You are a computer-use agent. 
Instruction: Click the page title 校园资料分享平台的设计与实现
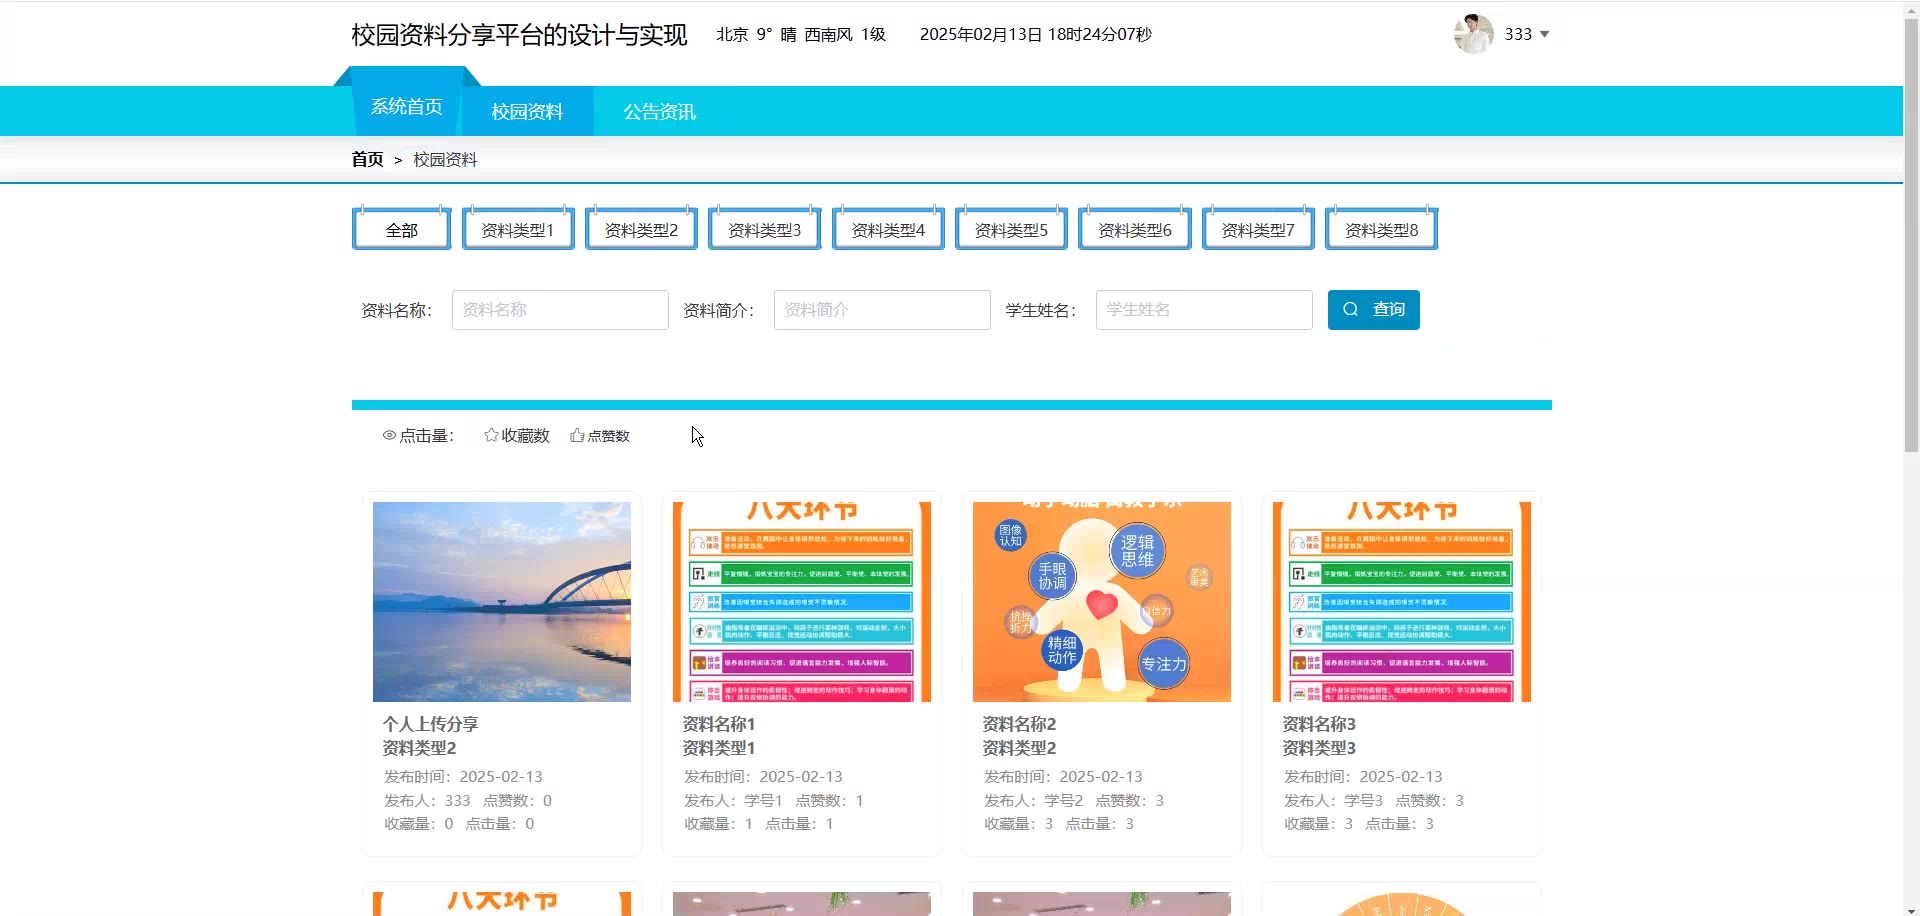(x=519, y=35)
